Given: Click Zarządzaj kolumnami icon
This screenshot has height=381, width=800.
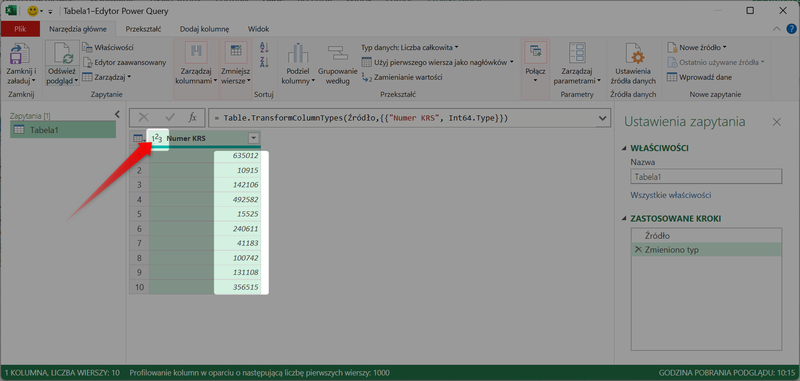Looking at the screenshot, I should [196, 52].
